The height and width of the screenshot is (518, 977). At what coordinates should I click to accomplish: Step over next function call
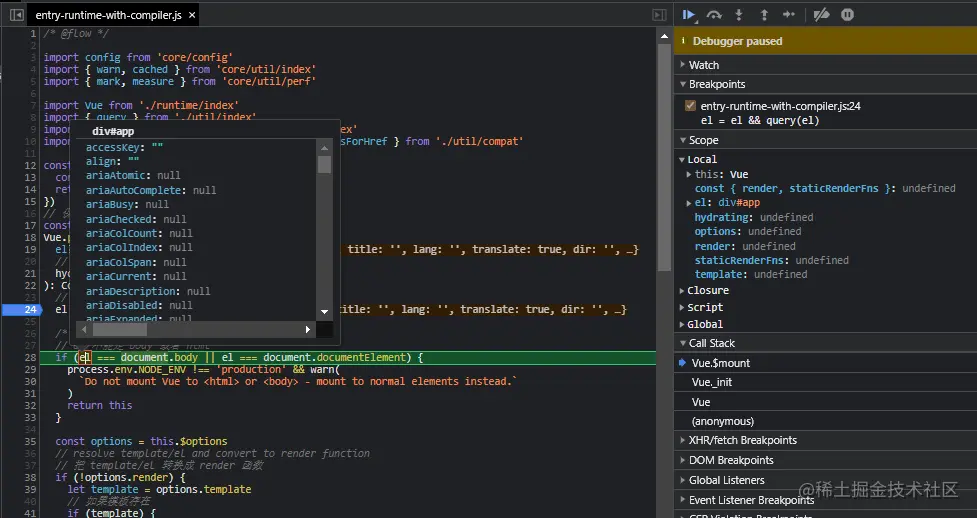(x=714, y=15)
